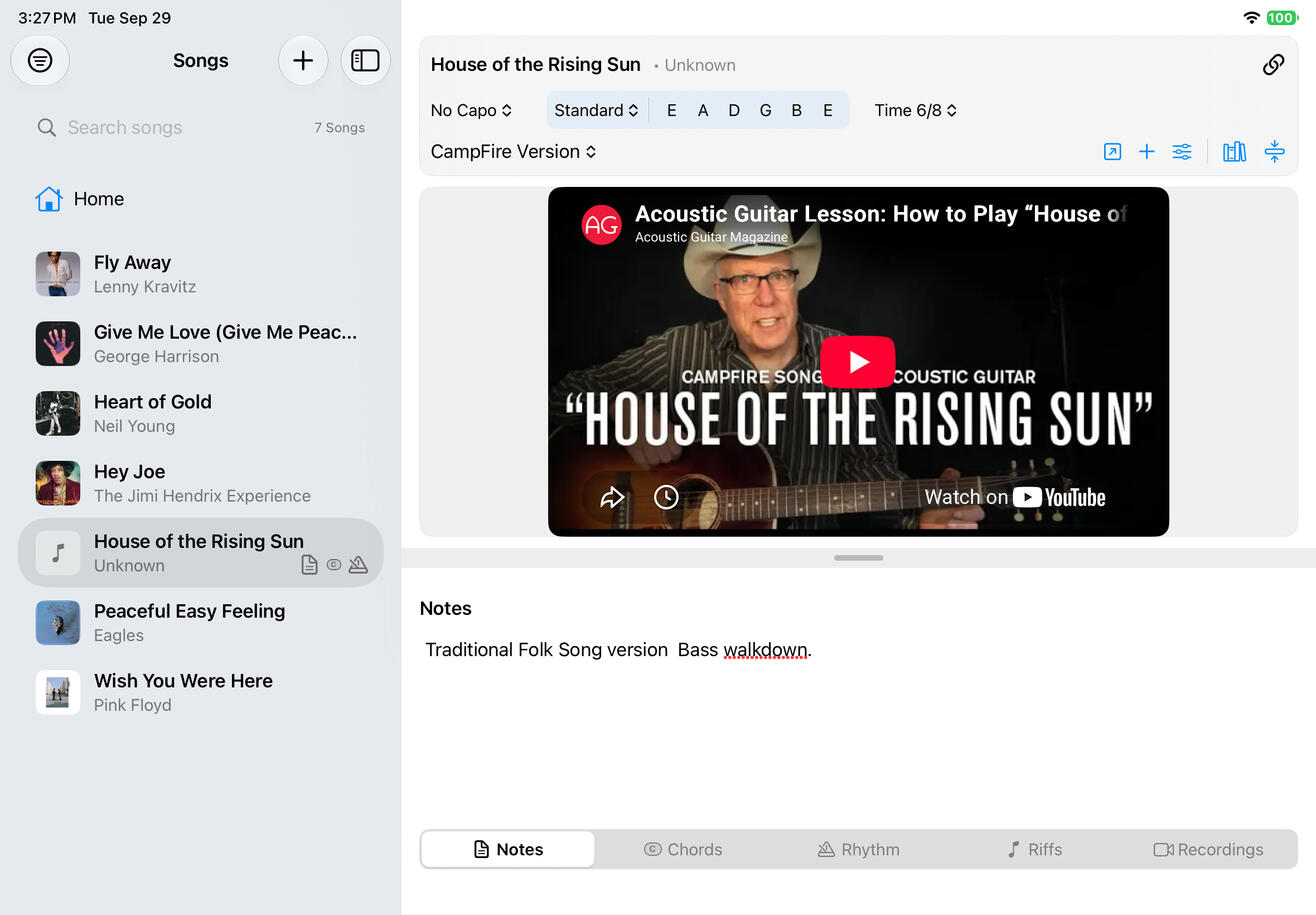Click the video share arrow icon
The width and height of the screenshot is (1316, 915).
click(x=612, y=497)
